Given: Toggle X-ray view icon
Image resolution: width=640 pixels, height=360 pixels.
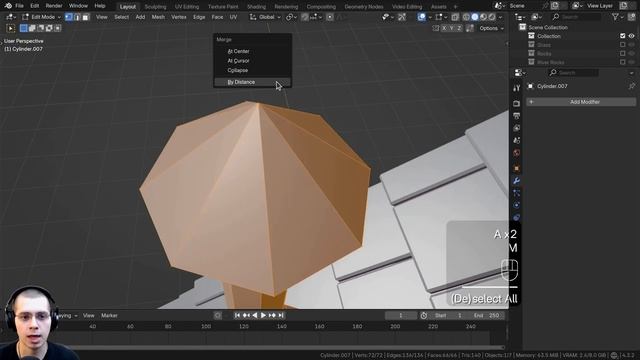Looking at the screenshot, I should (x=455, y=17).
